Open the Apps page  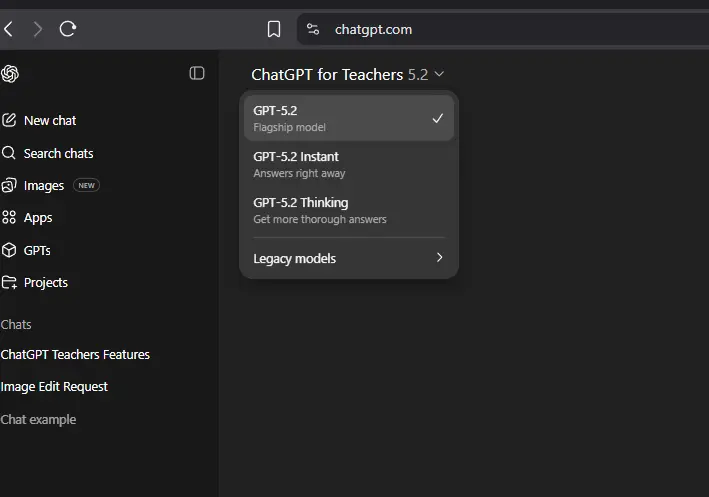click(27, 218)
